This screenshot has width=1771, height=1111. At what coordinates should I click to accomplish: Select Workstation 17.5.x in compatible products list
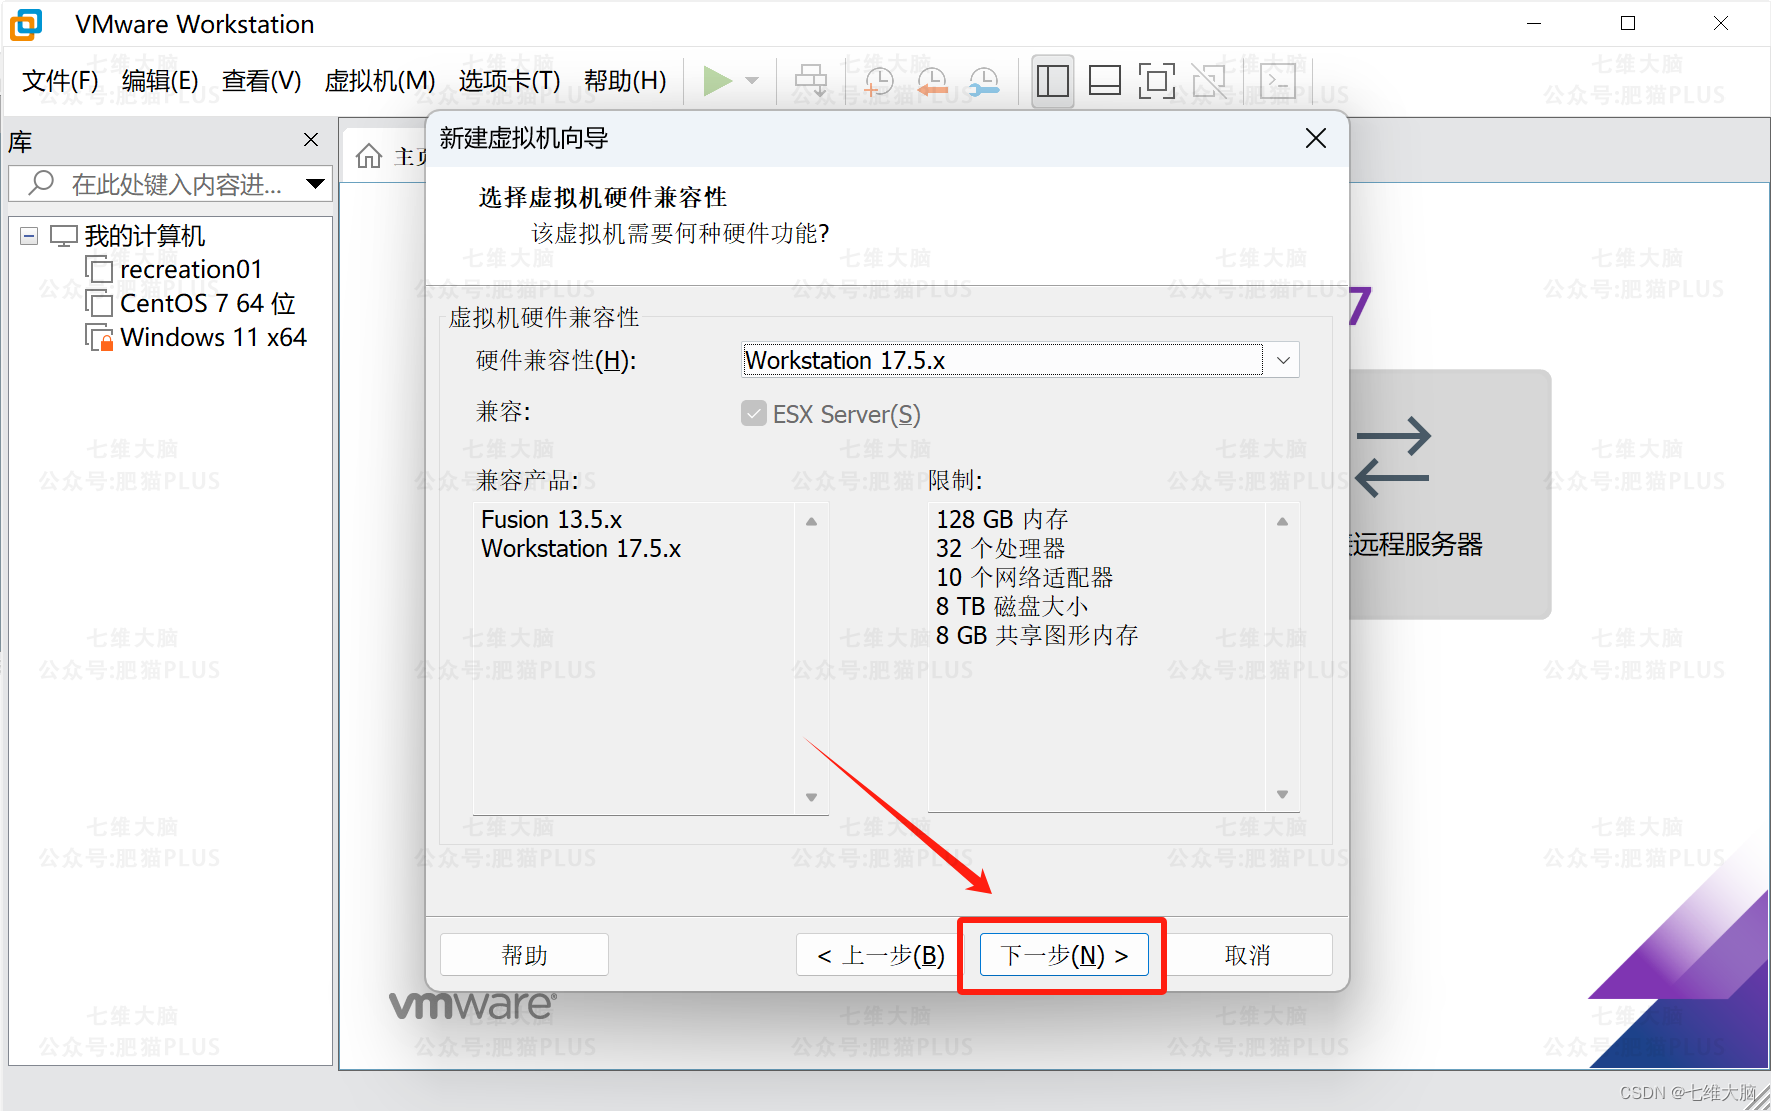(581, 549)
